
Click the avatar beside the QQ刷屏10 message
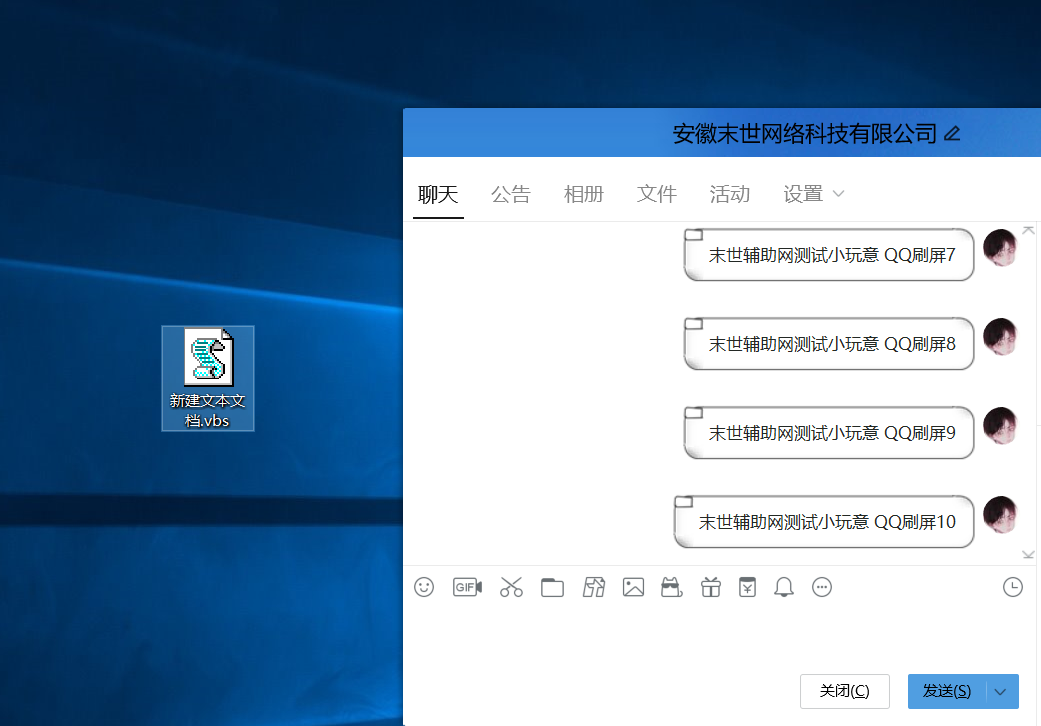[1001, 514]
